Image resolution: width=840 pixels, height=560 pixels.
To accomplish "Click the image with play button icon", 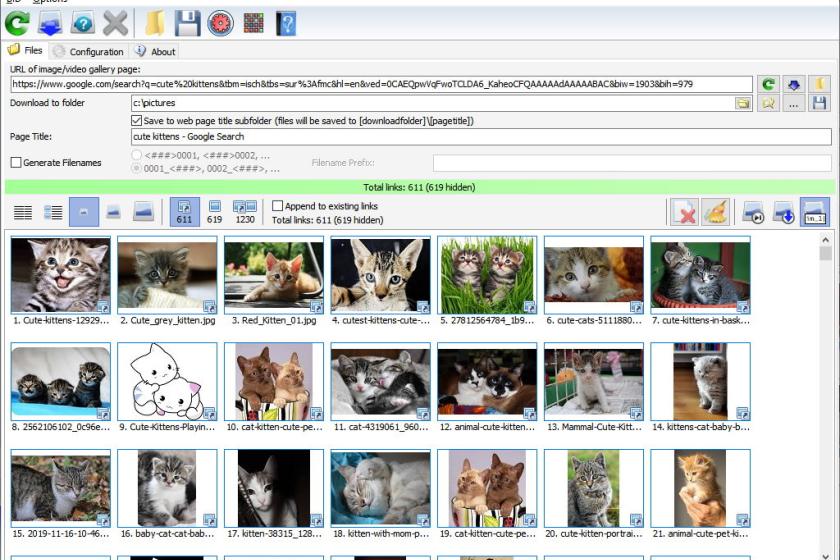I will (753, 212).
